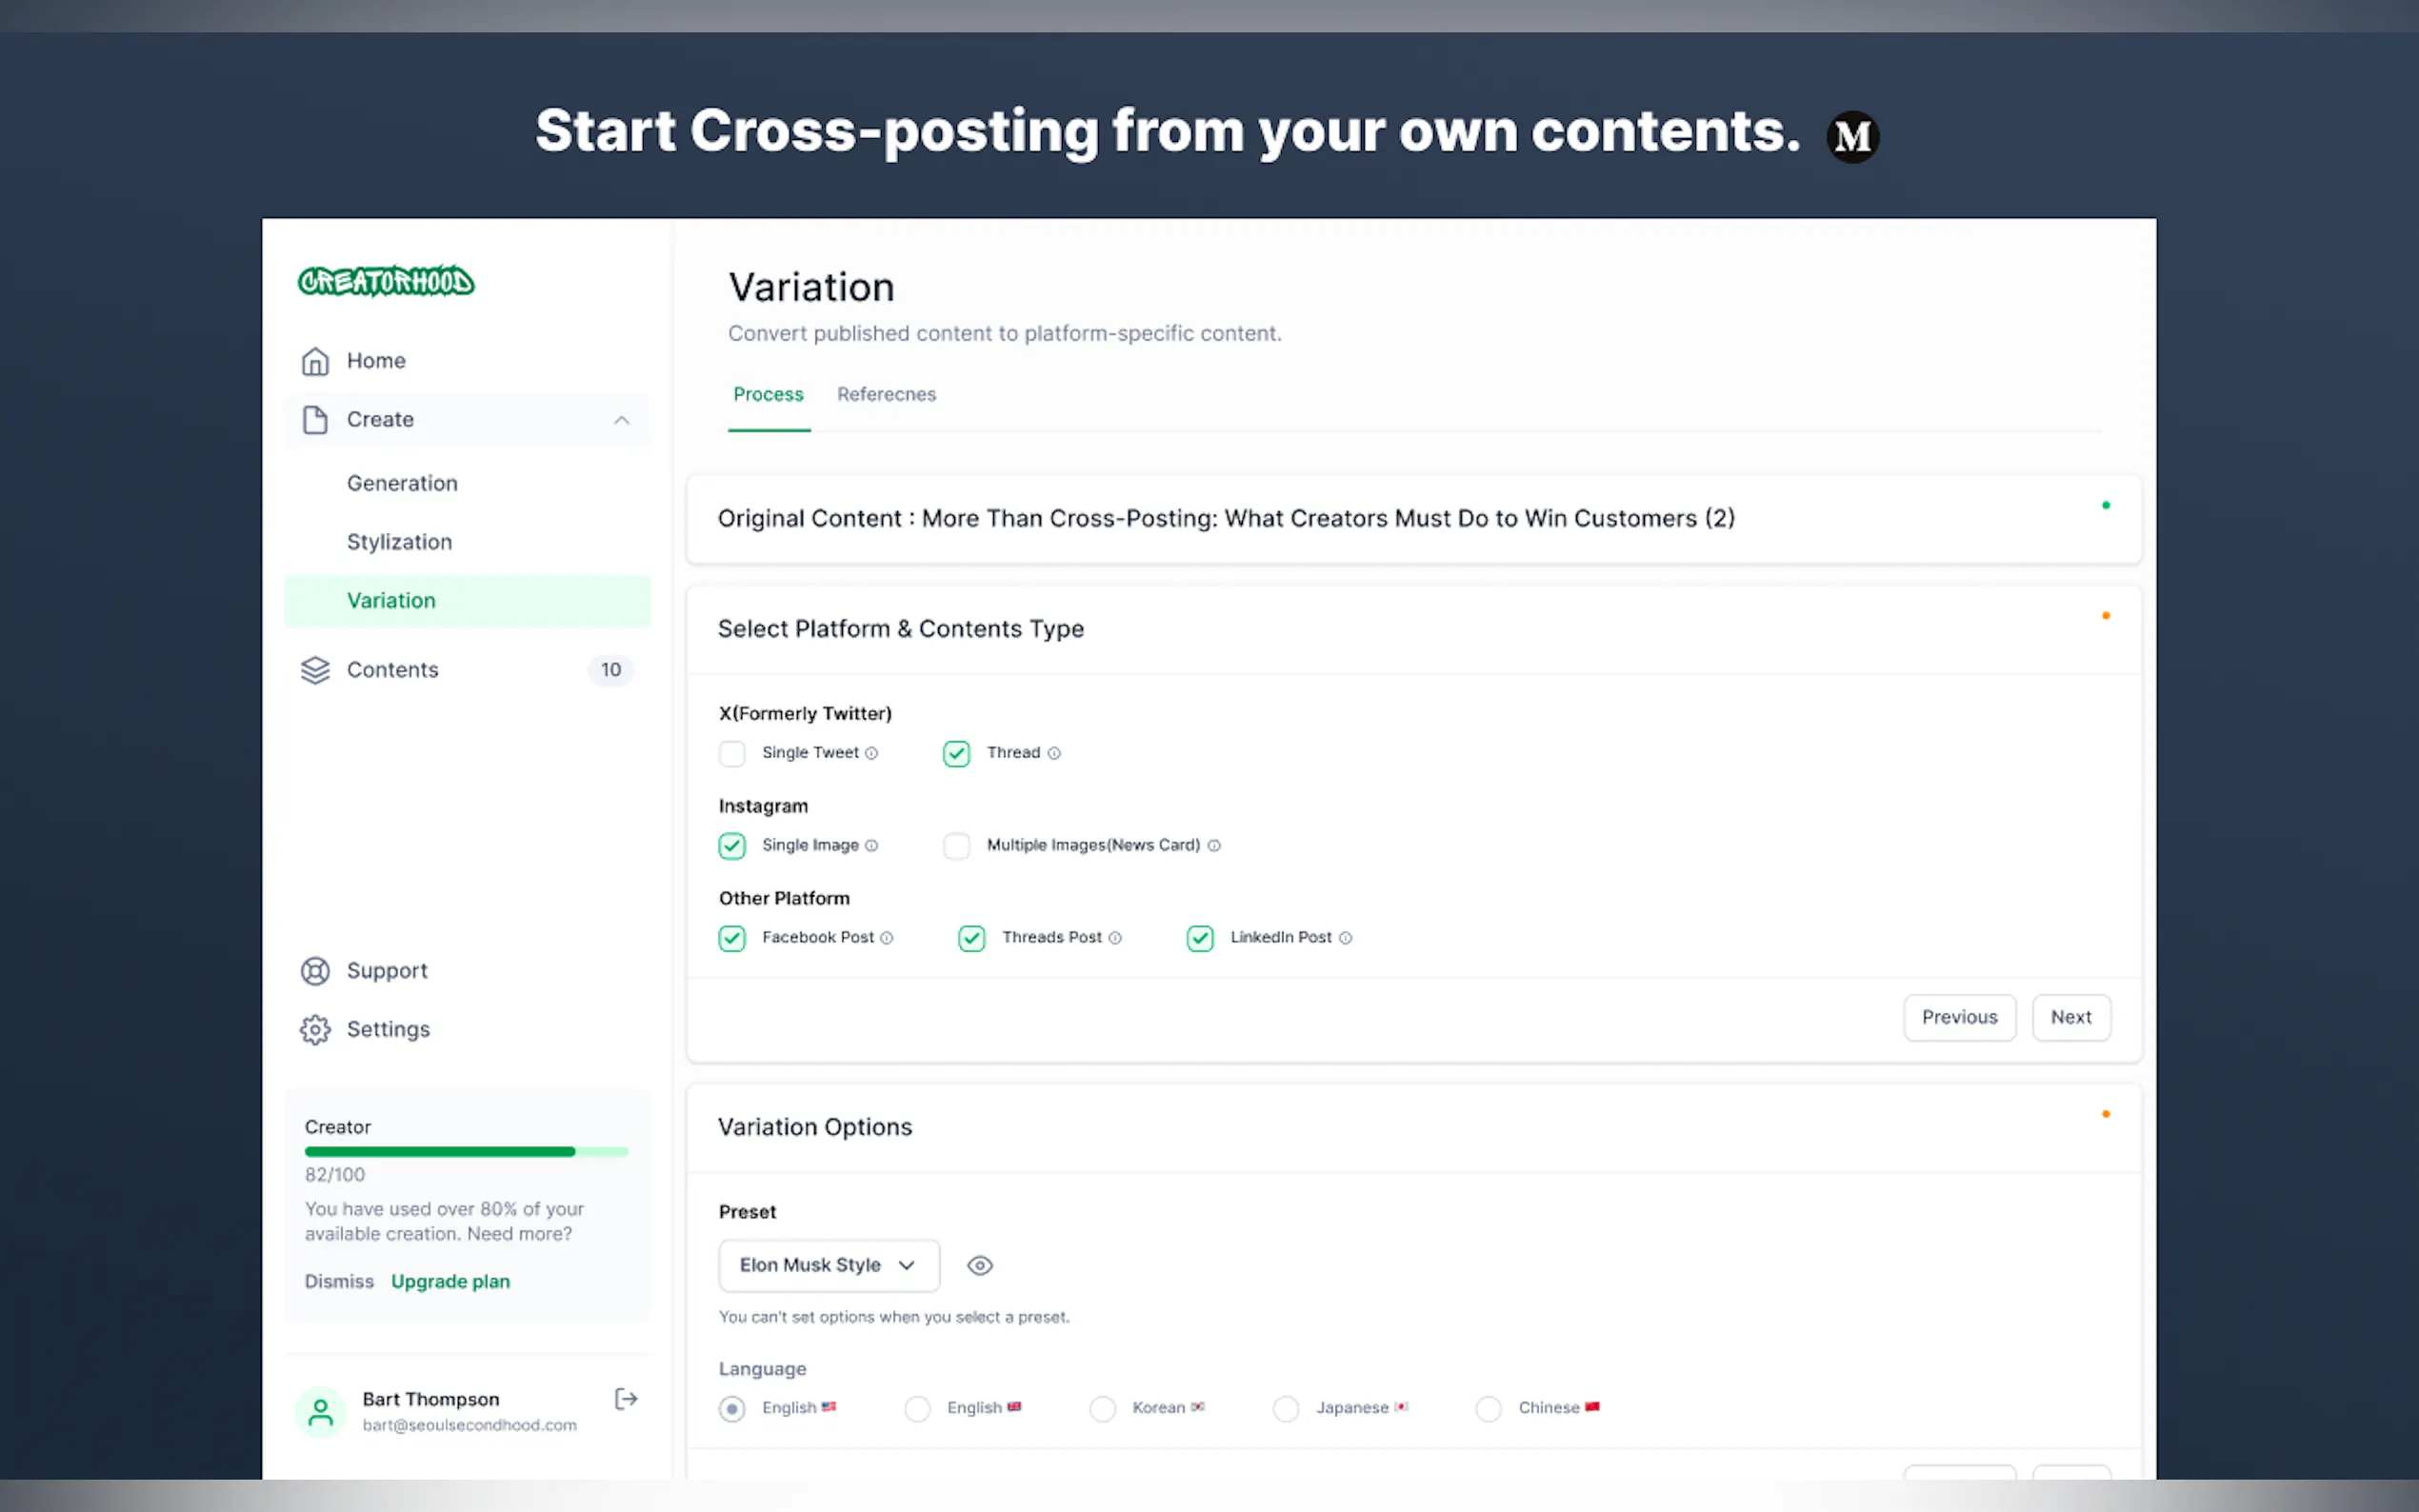Check Multiple Images(News Card) option

click(956, 846)
